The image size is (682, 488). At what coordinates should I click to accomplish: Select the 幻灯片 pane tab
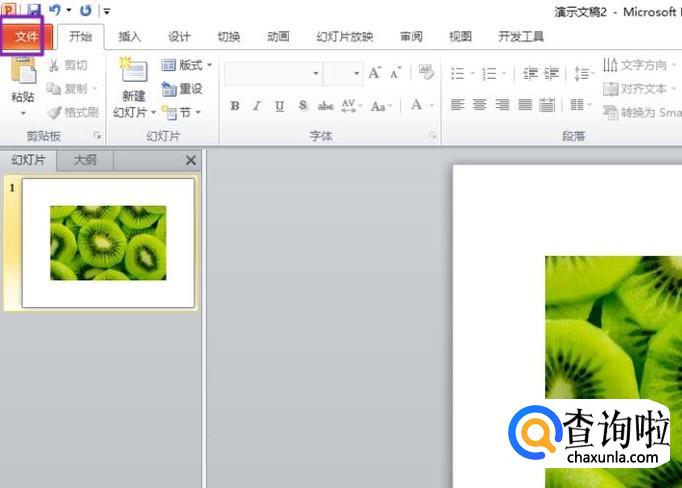28,160
